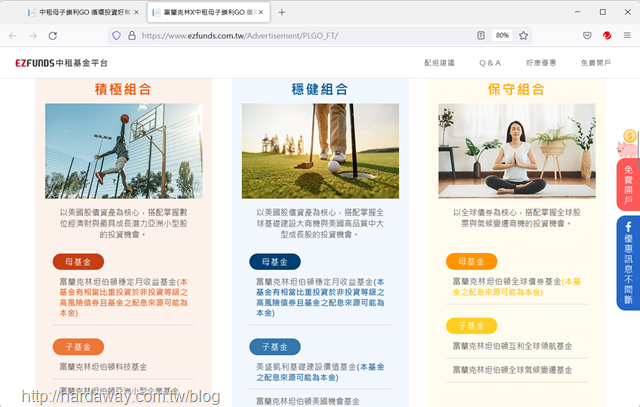Maximize the browser window
The width and height of the screenshot is (640, 407).
coord(602,12)
